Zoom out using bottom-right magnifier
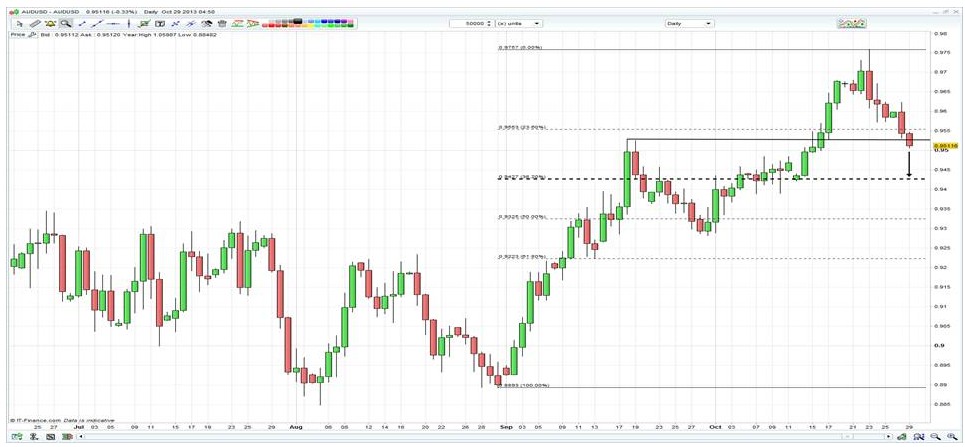Screen dimensions: 965x447 point(935,437)
